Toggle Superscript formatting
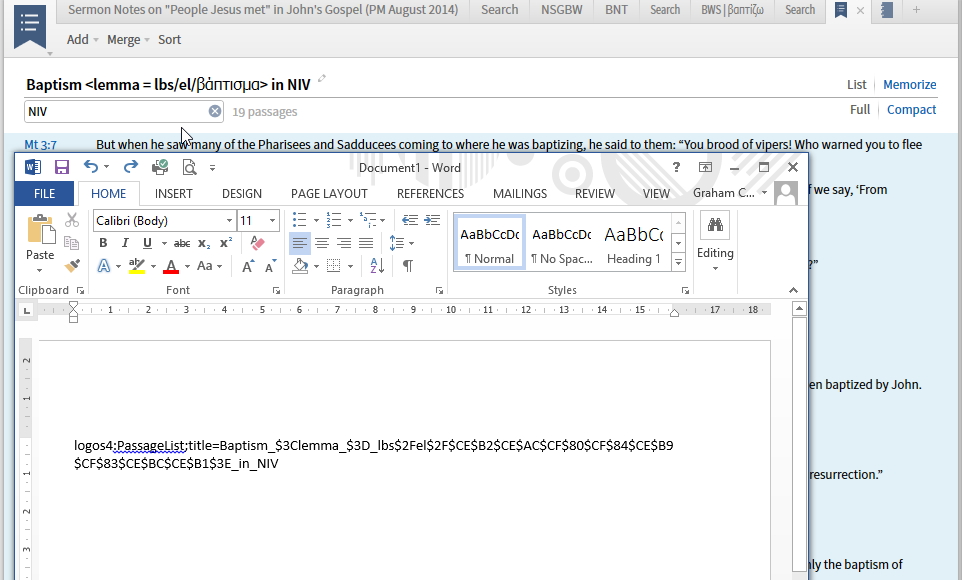Viewport: 962px width, 580px height. (x=226, y=243)
